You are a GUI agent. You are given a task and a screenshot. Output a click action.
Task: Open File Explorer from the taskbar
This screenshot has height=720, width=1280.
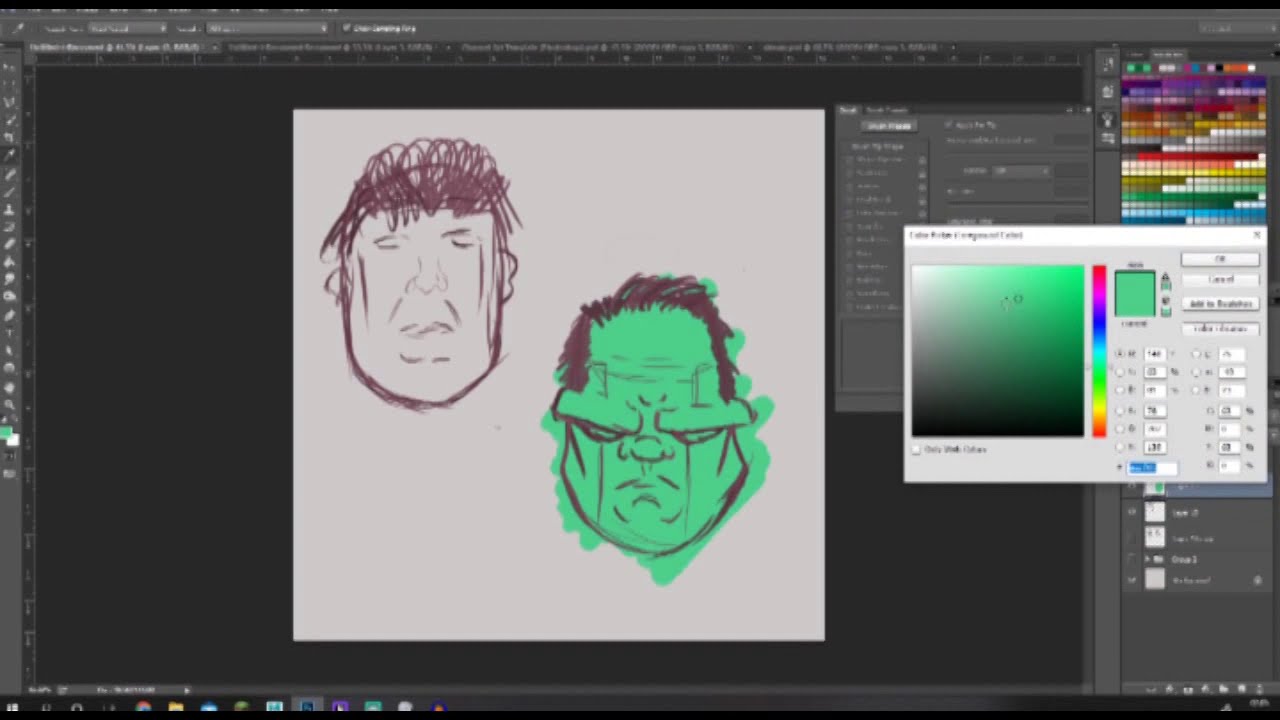(175, 708)
